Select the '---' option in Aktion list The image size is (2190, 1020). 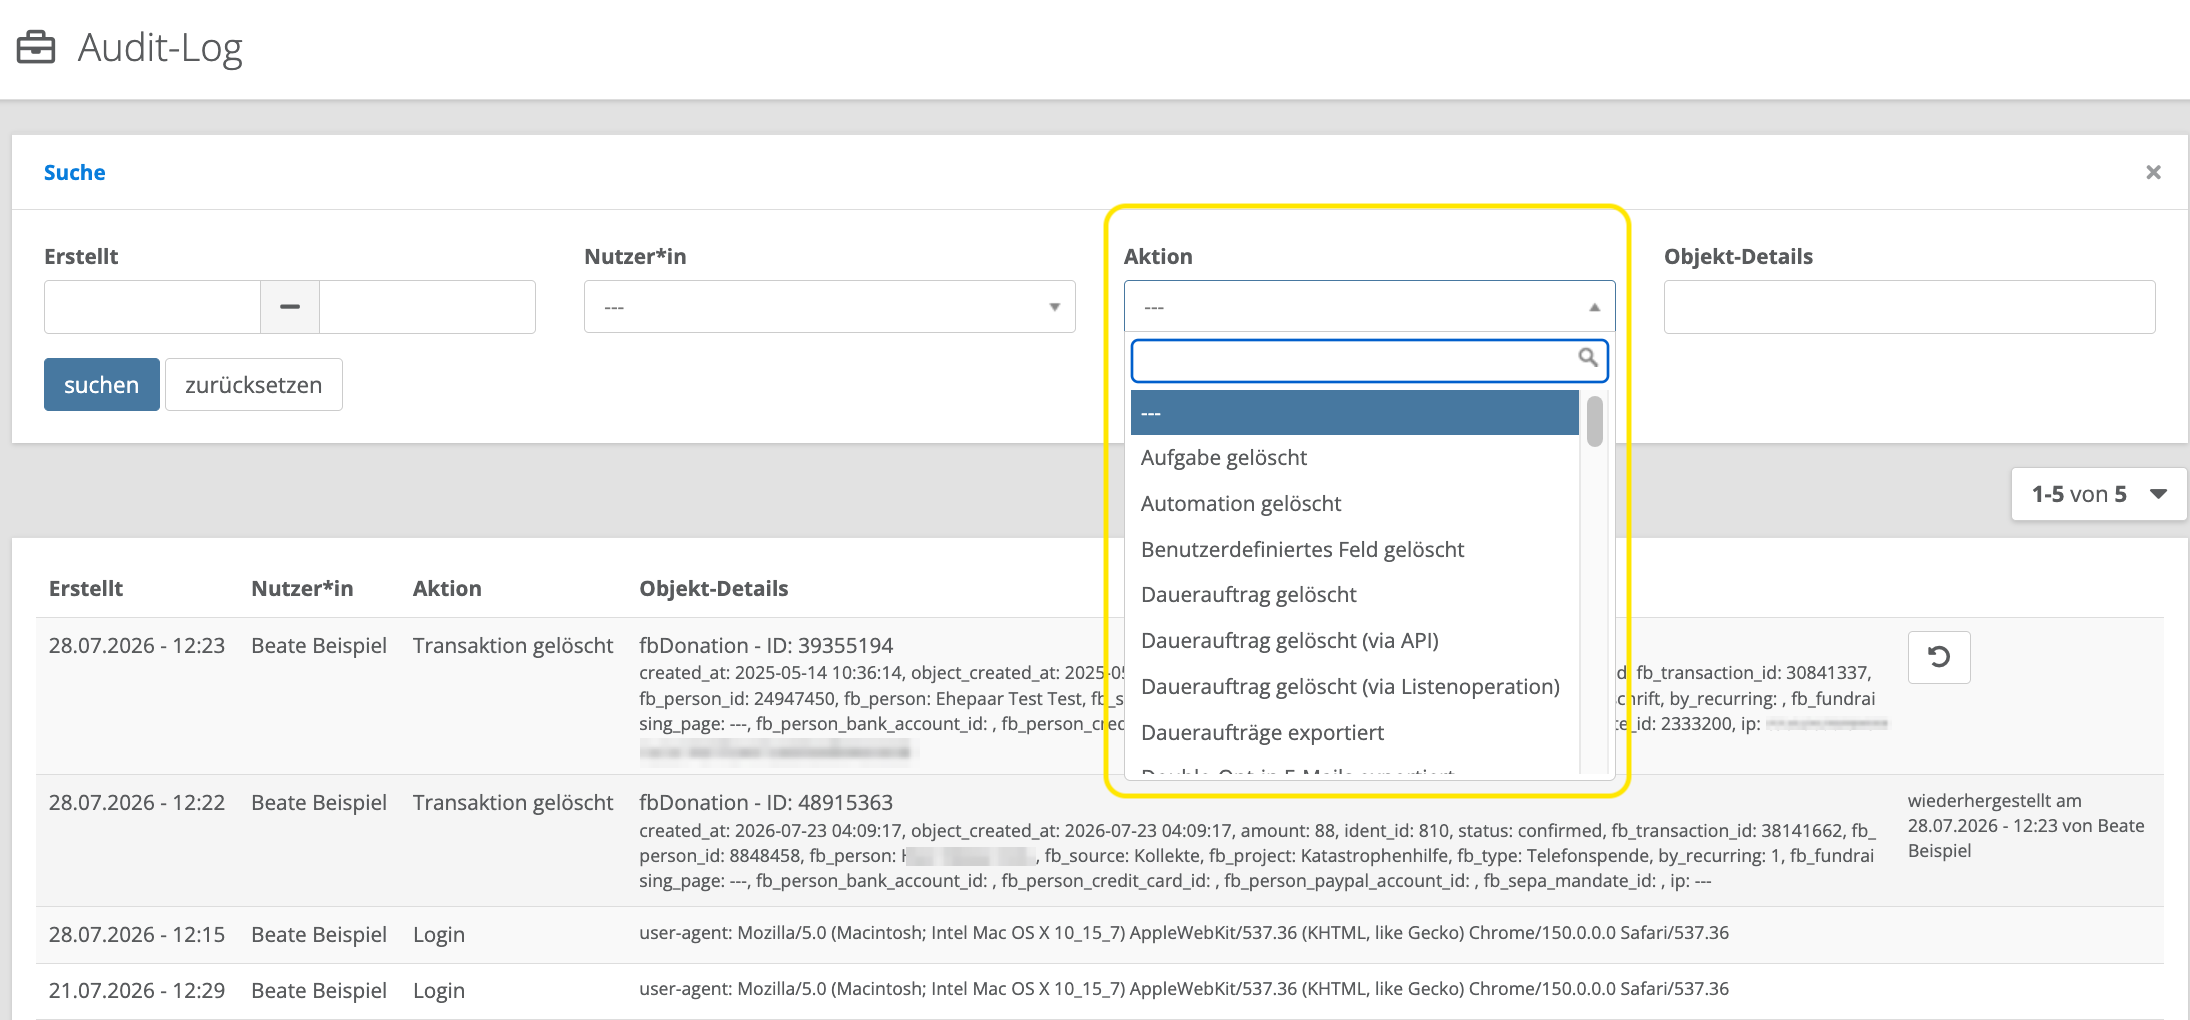pos(1354,412)
